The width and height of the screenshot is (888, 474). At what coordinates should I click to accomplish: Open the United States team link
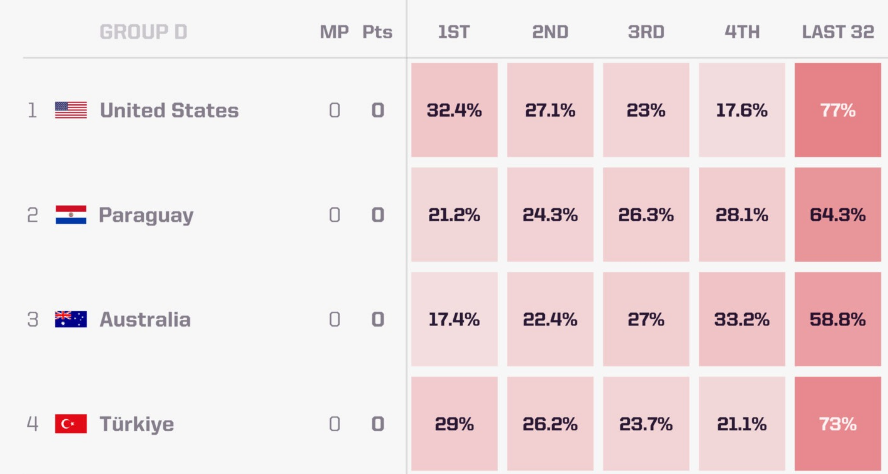coord(169,110)
